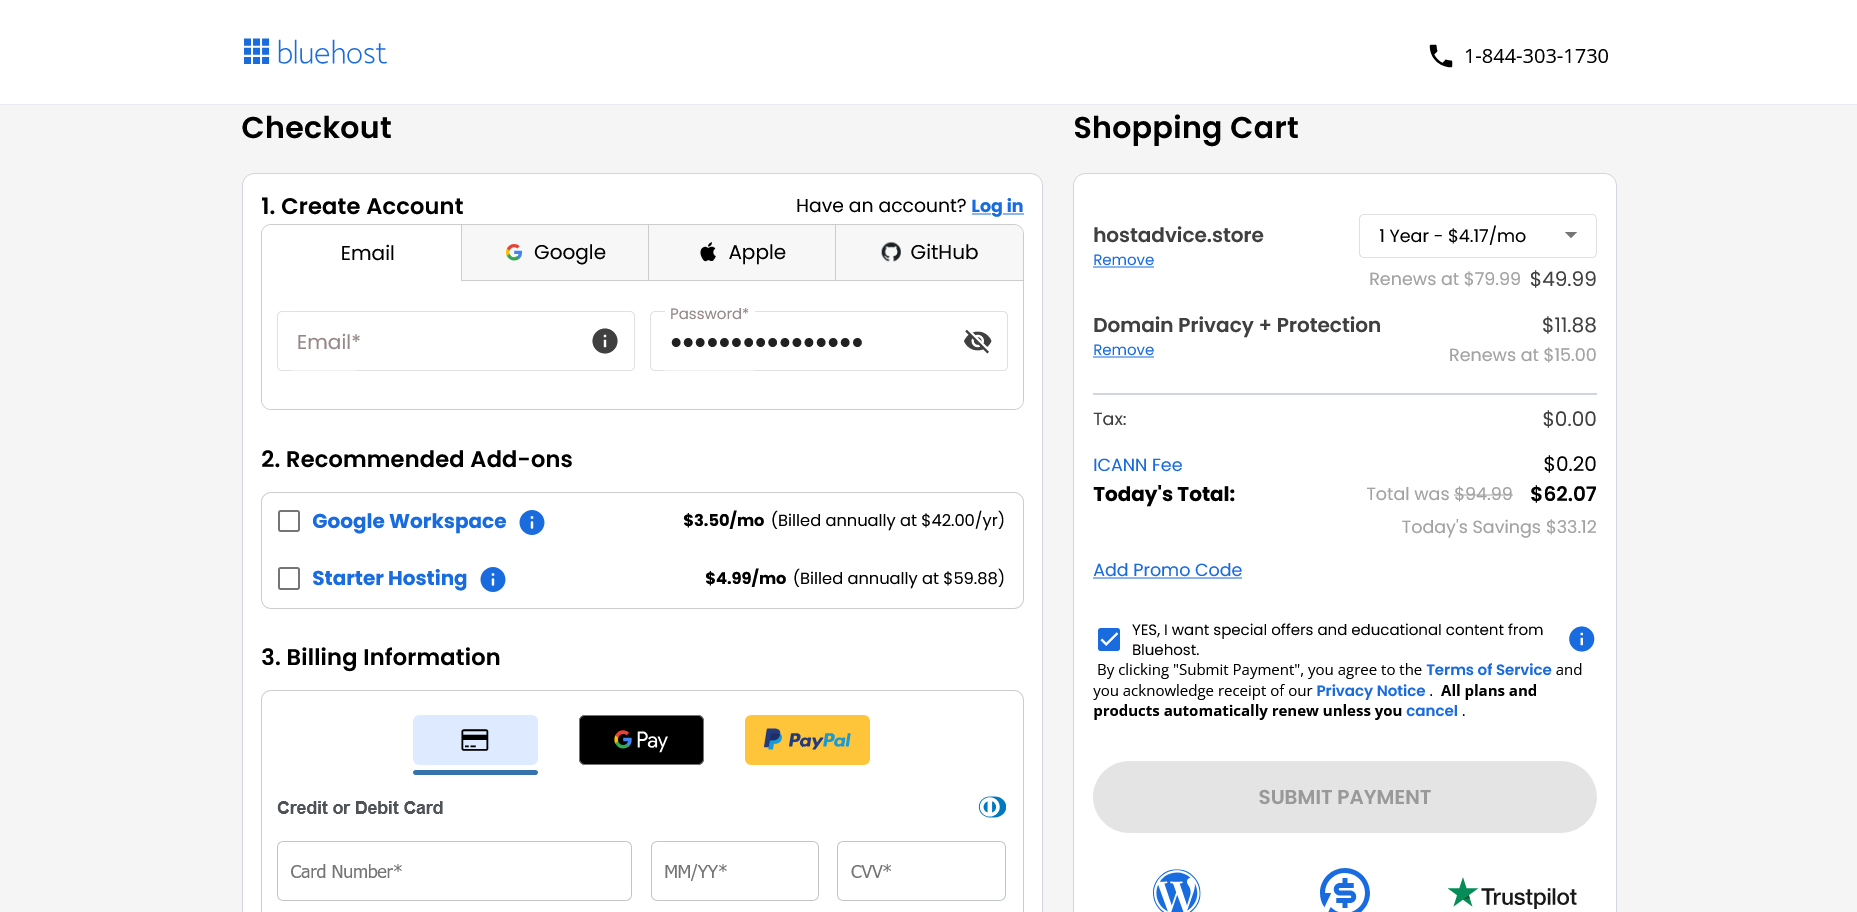Click the Diners Club card icon
The image size is (1857, 912).
(992, 807)
